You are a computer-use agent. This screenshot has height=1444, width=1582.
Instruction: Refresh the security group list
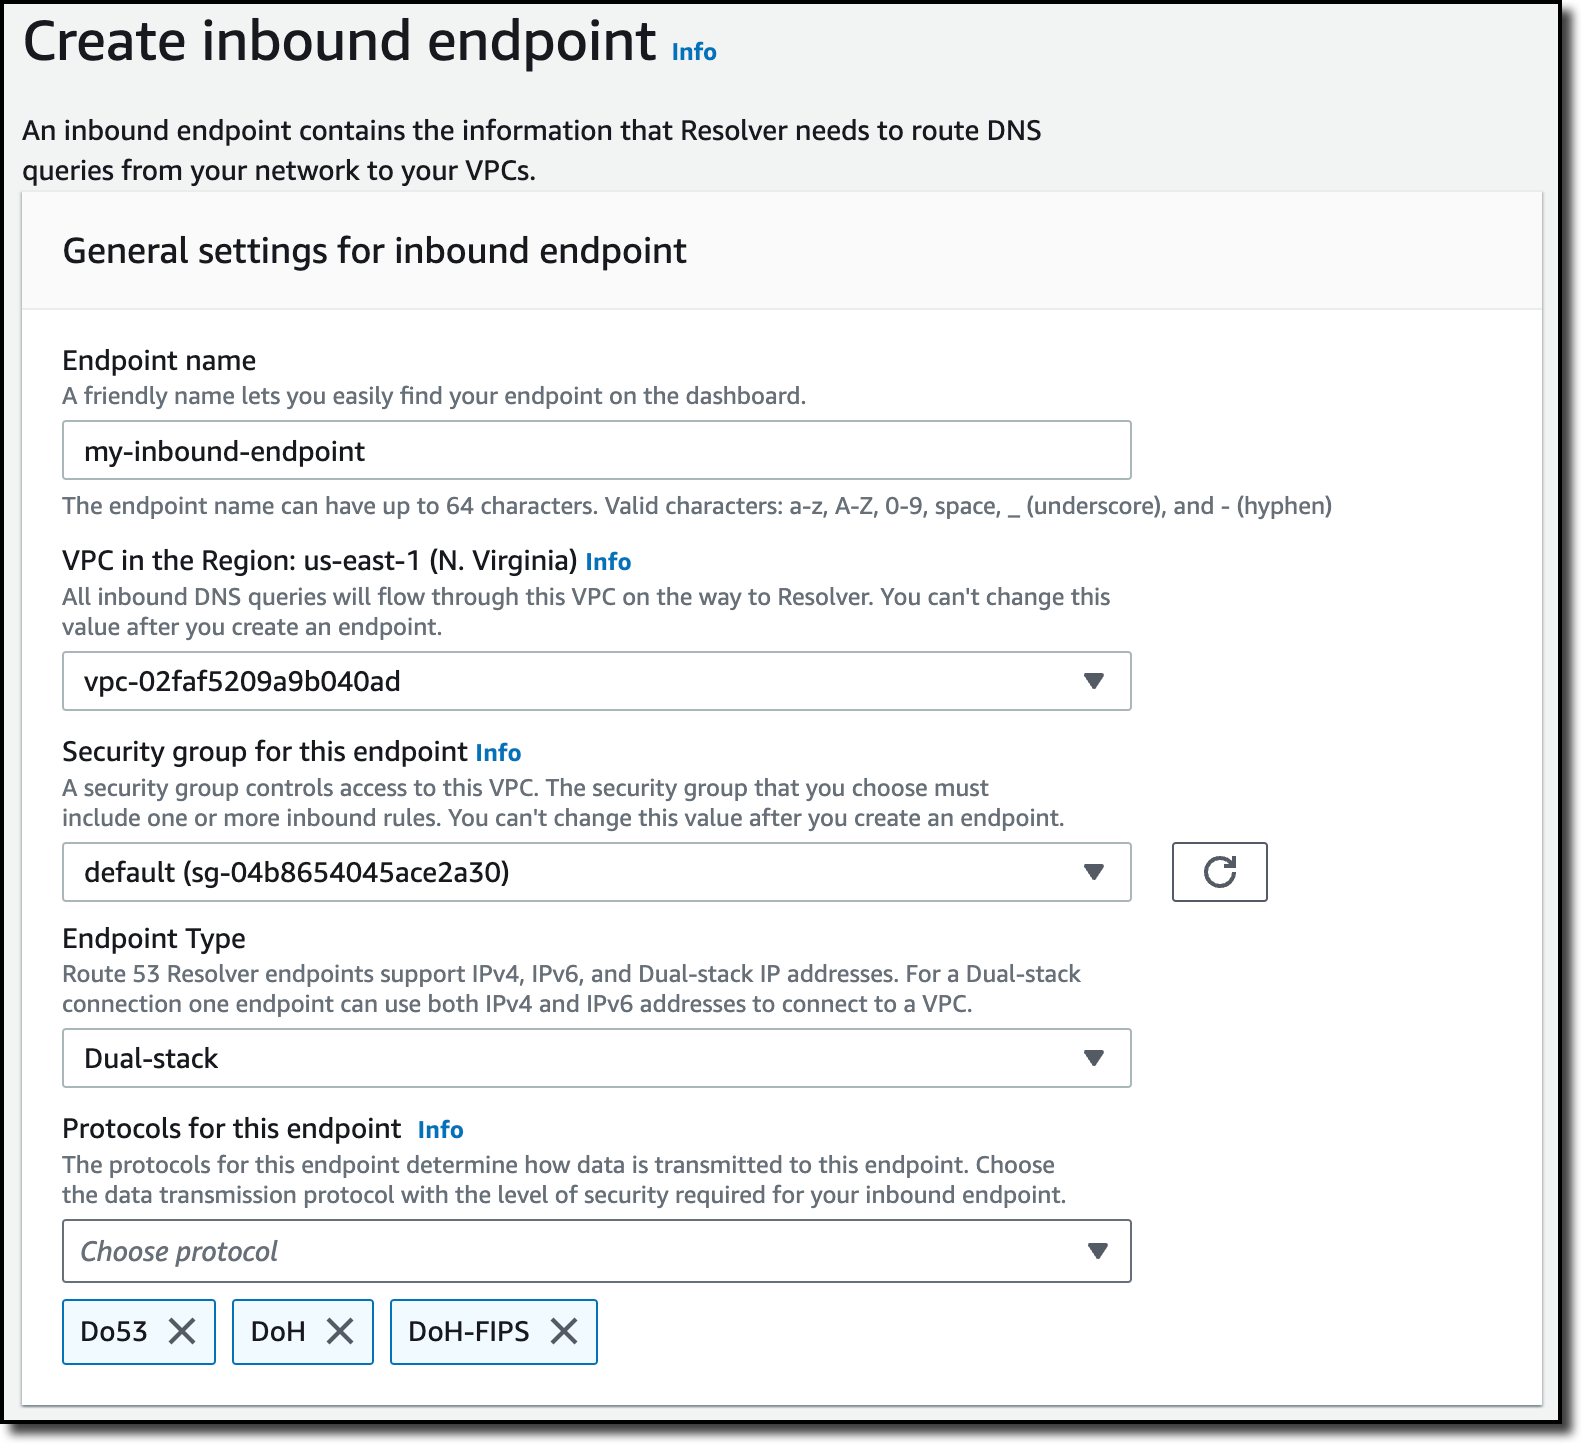1219,872
